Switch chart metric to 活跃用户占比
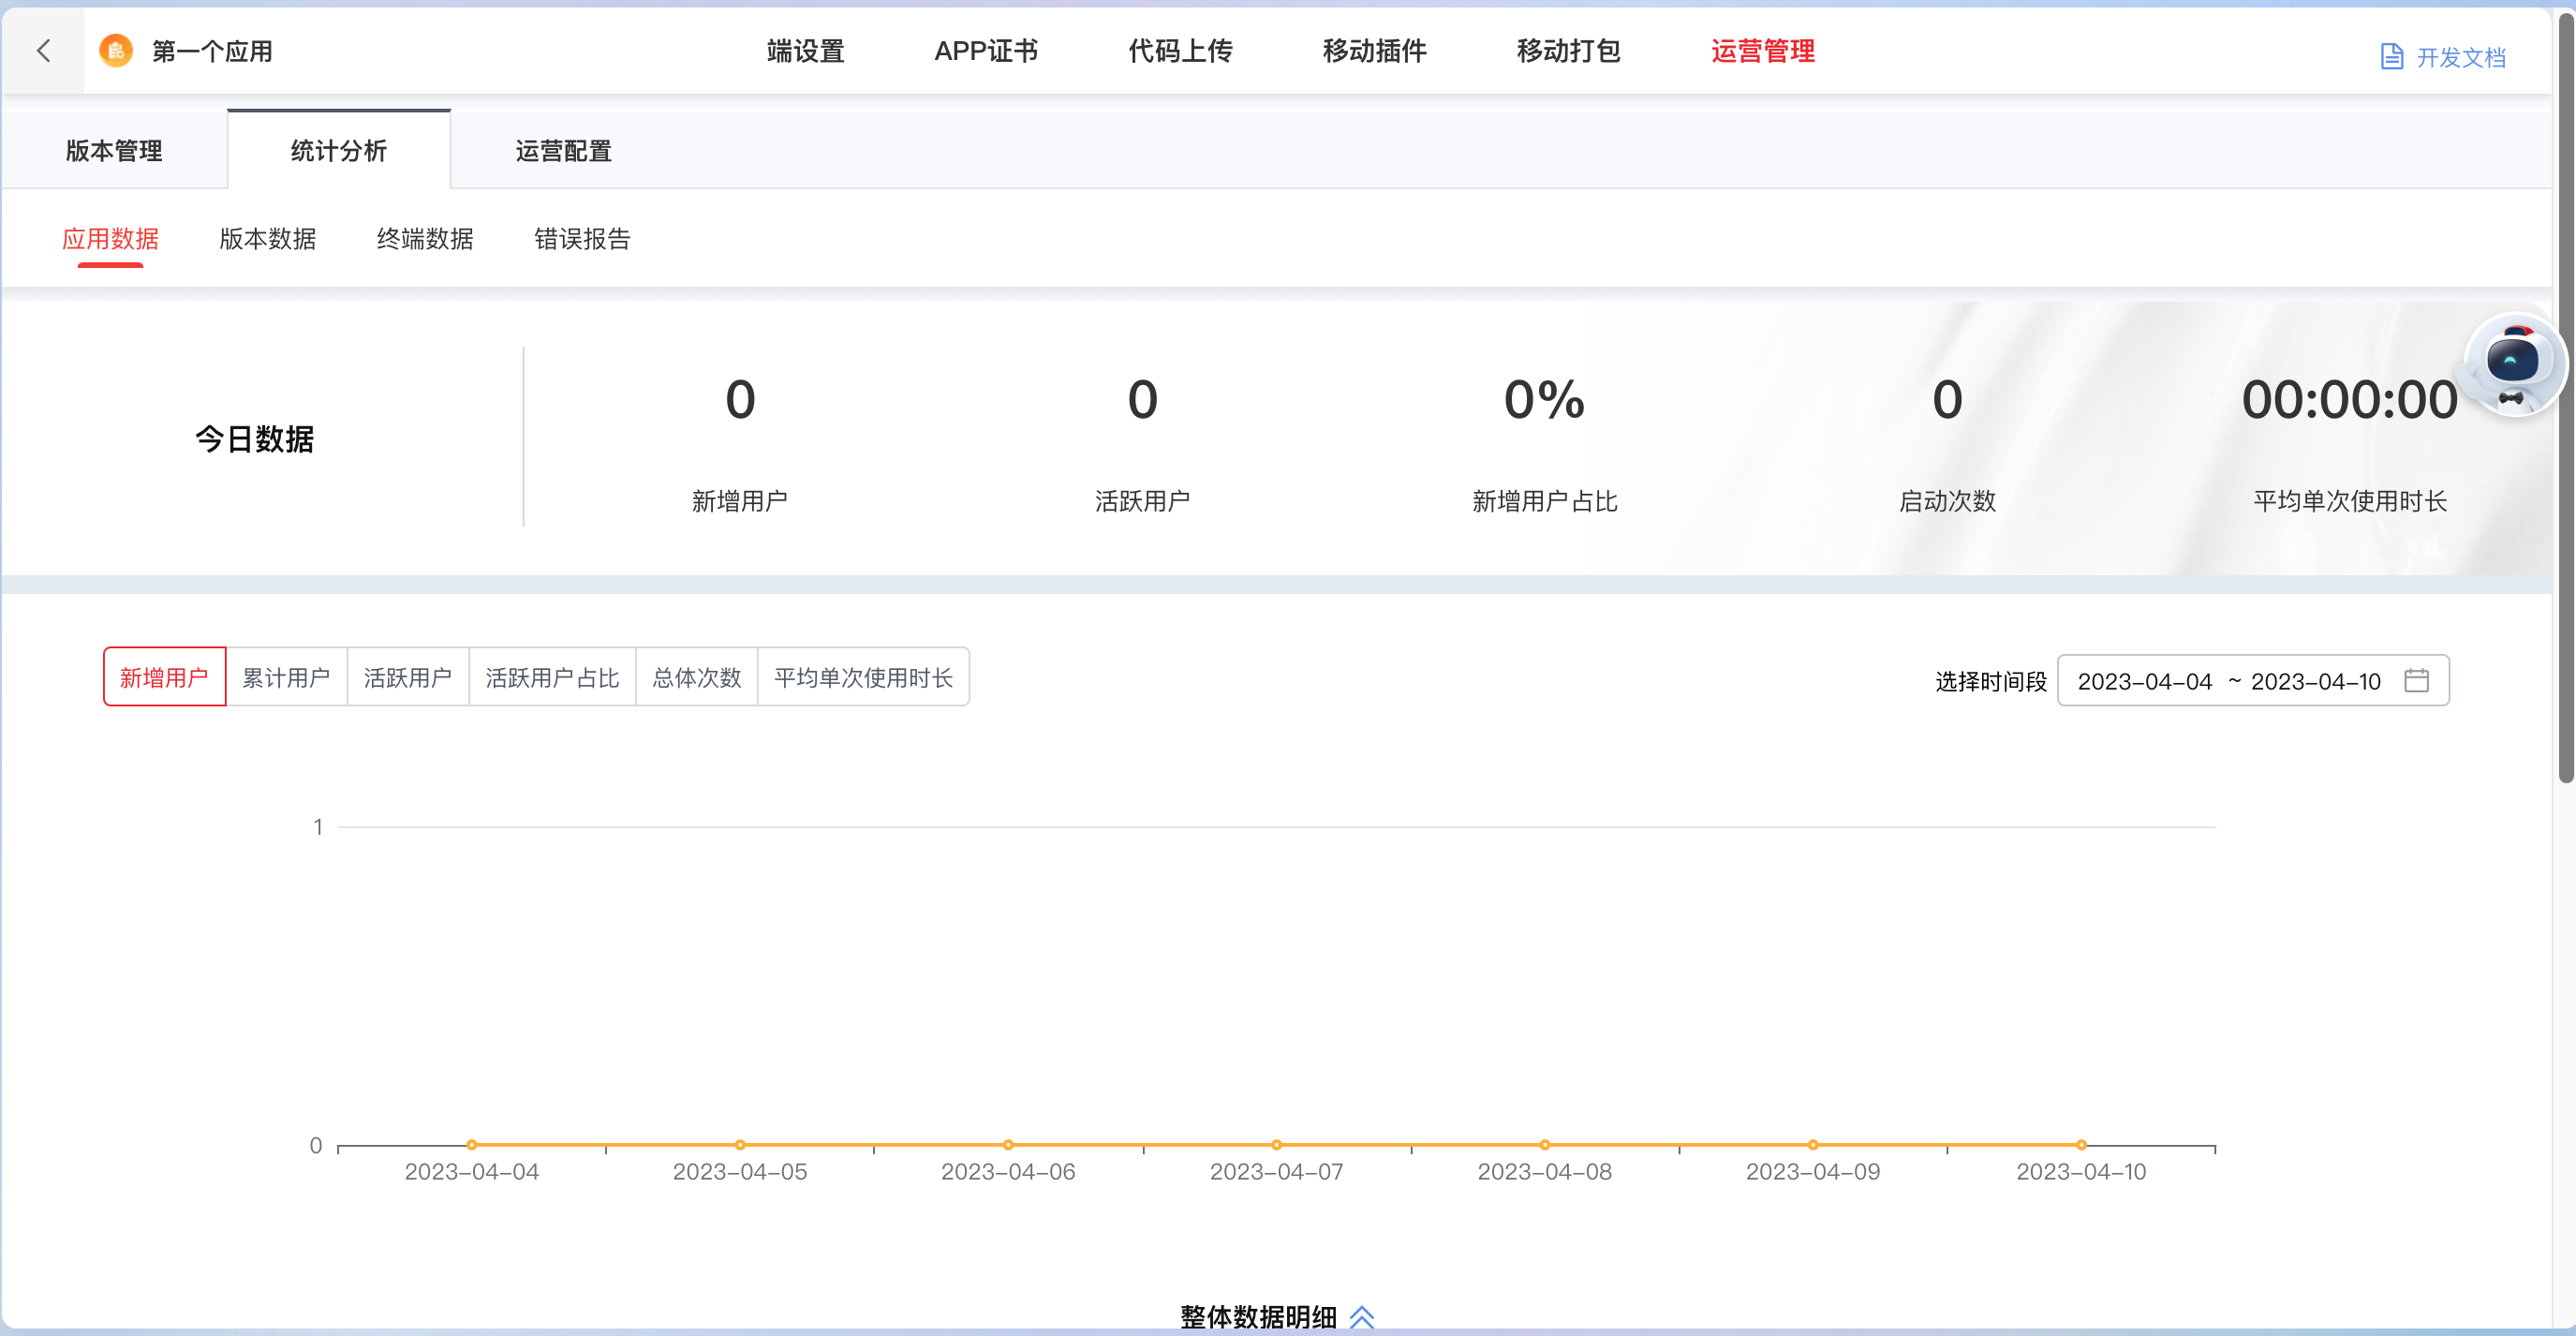The width and height of the screenshot is (2576, 1336). click(552, 678)
